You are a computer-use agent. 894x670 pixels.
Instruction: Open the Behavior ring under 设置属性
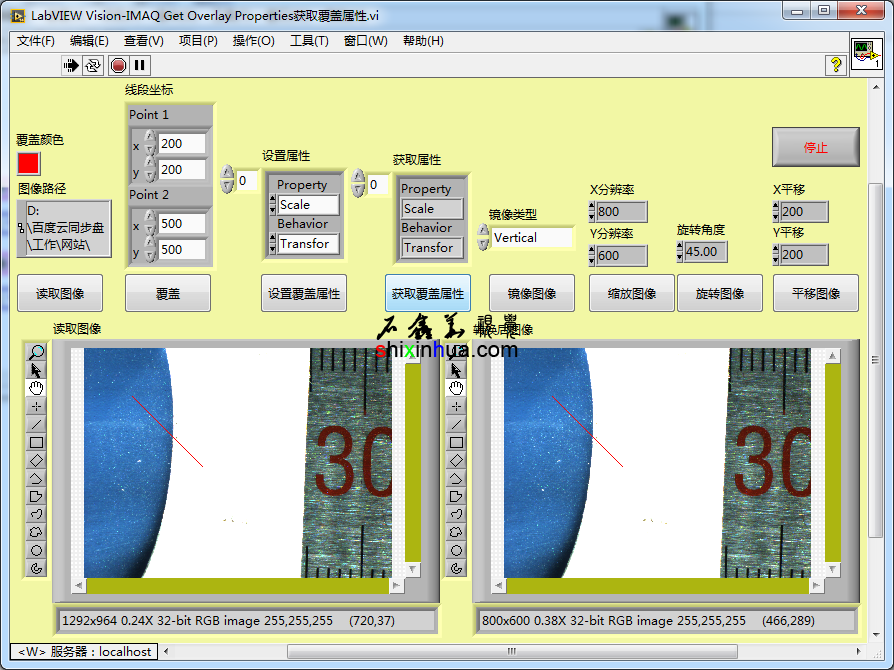pyautogui.click(x=308, y=244)
